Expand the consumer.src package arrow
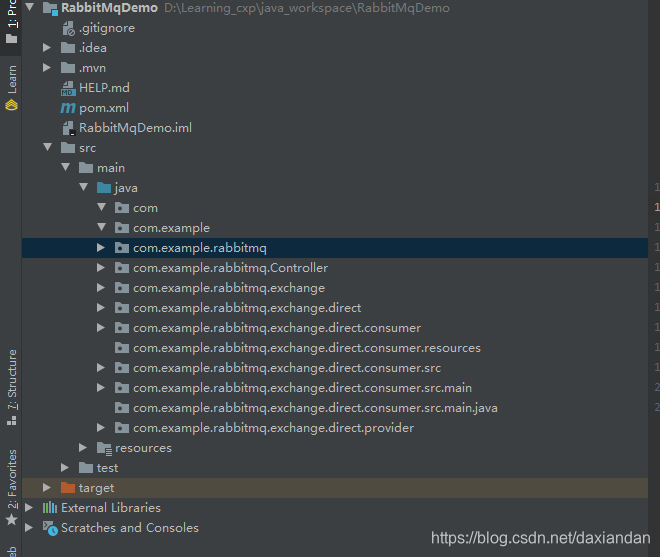Screen dimensions: 660x557 [101, 368]
